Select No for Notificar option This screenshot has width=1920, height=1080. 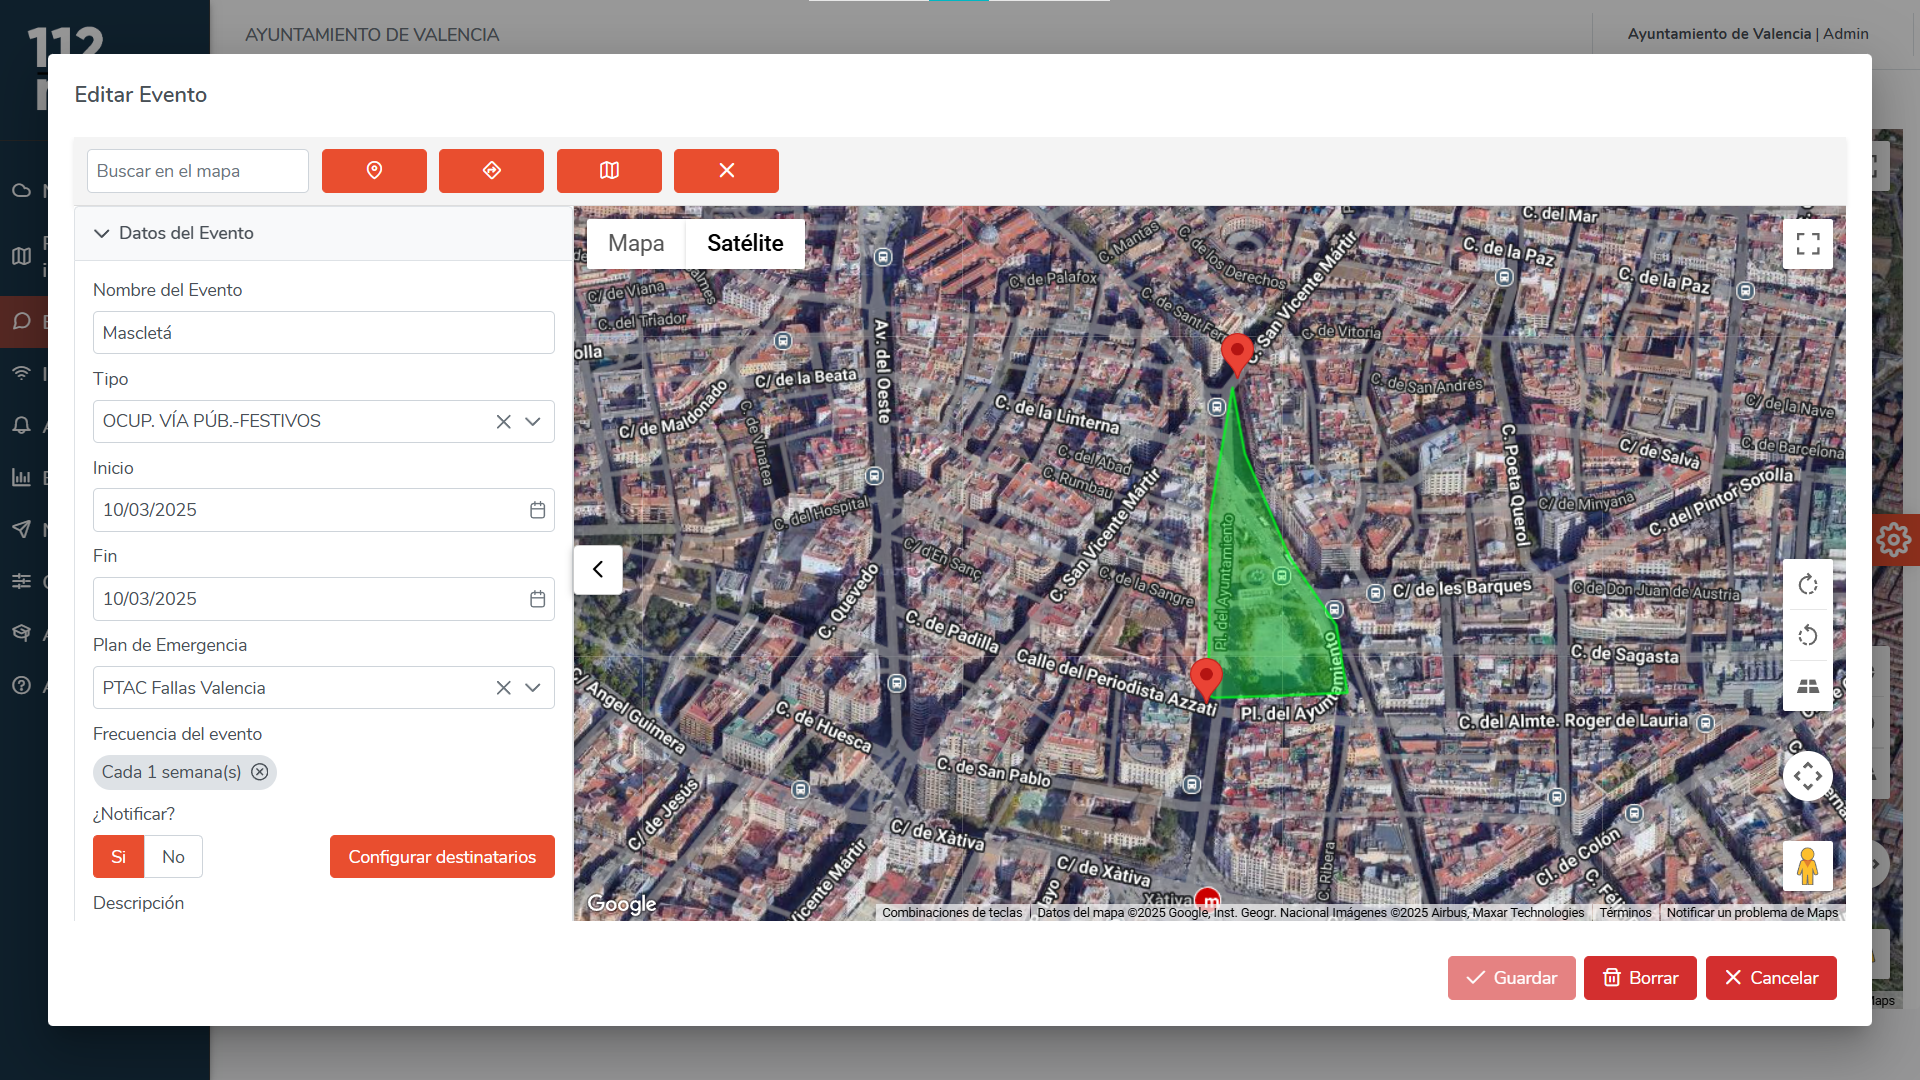click(173, 857)
